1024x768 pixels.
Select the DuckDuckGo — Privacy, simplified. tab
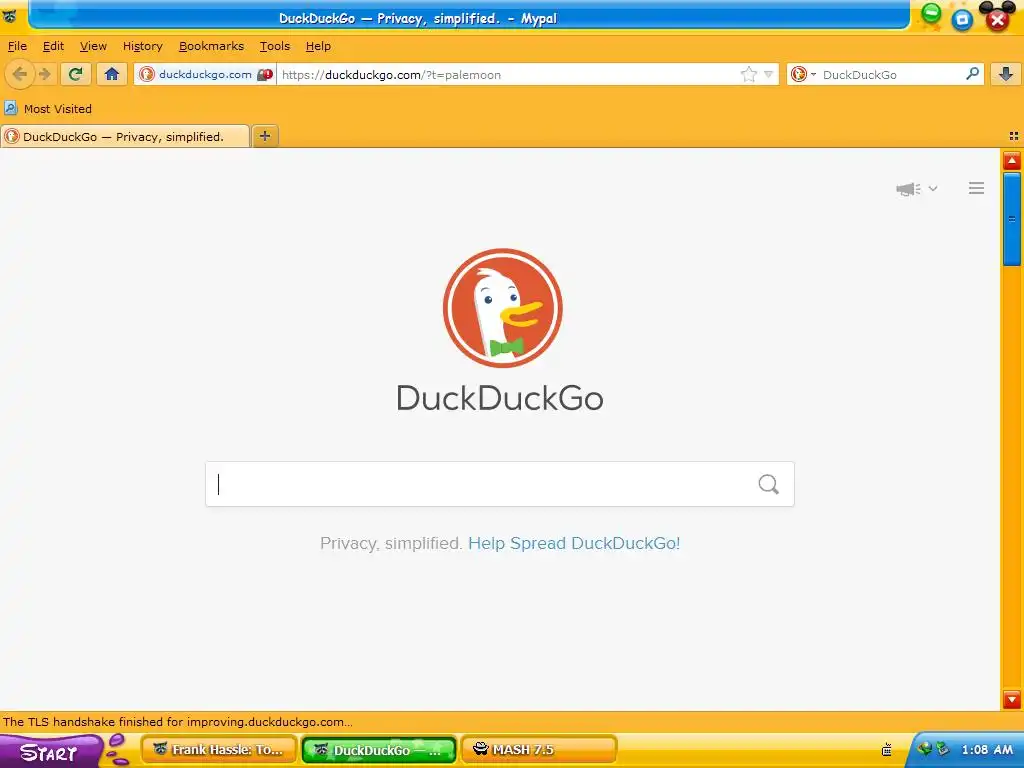tap(125, 136)
